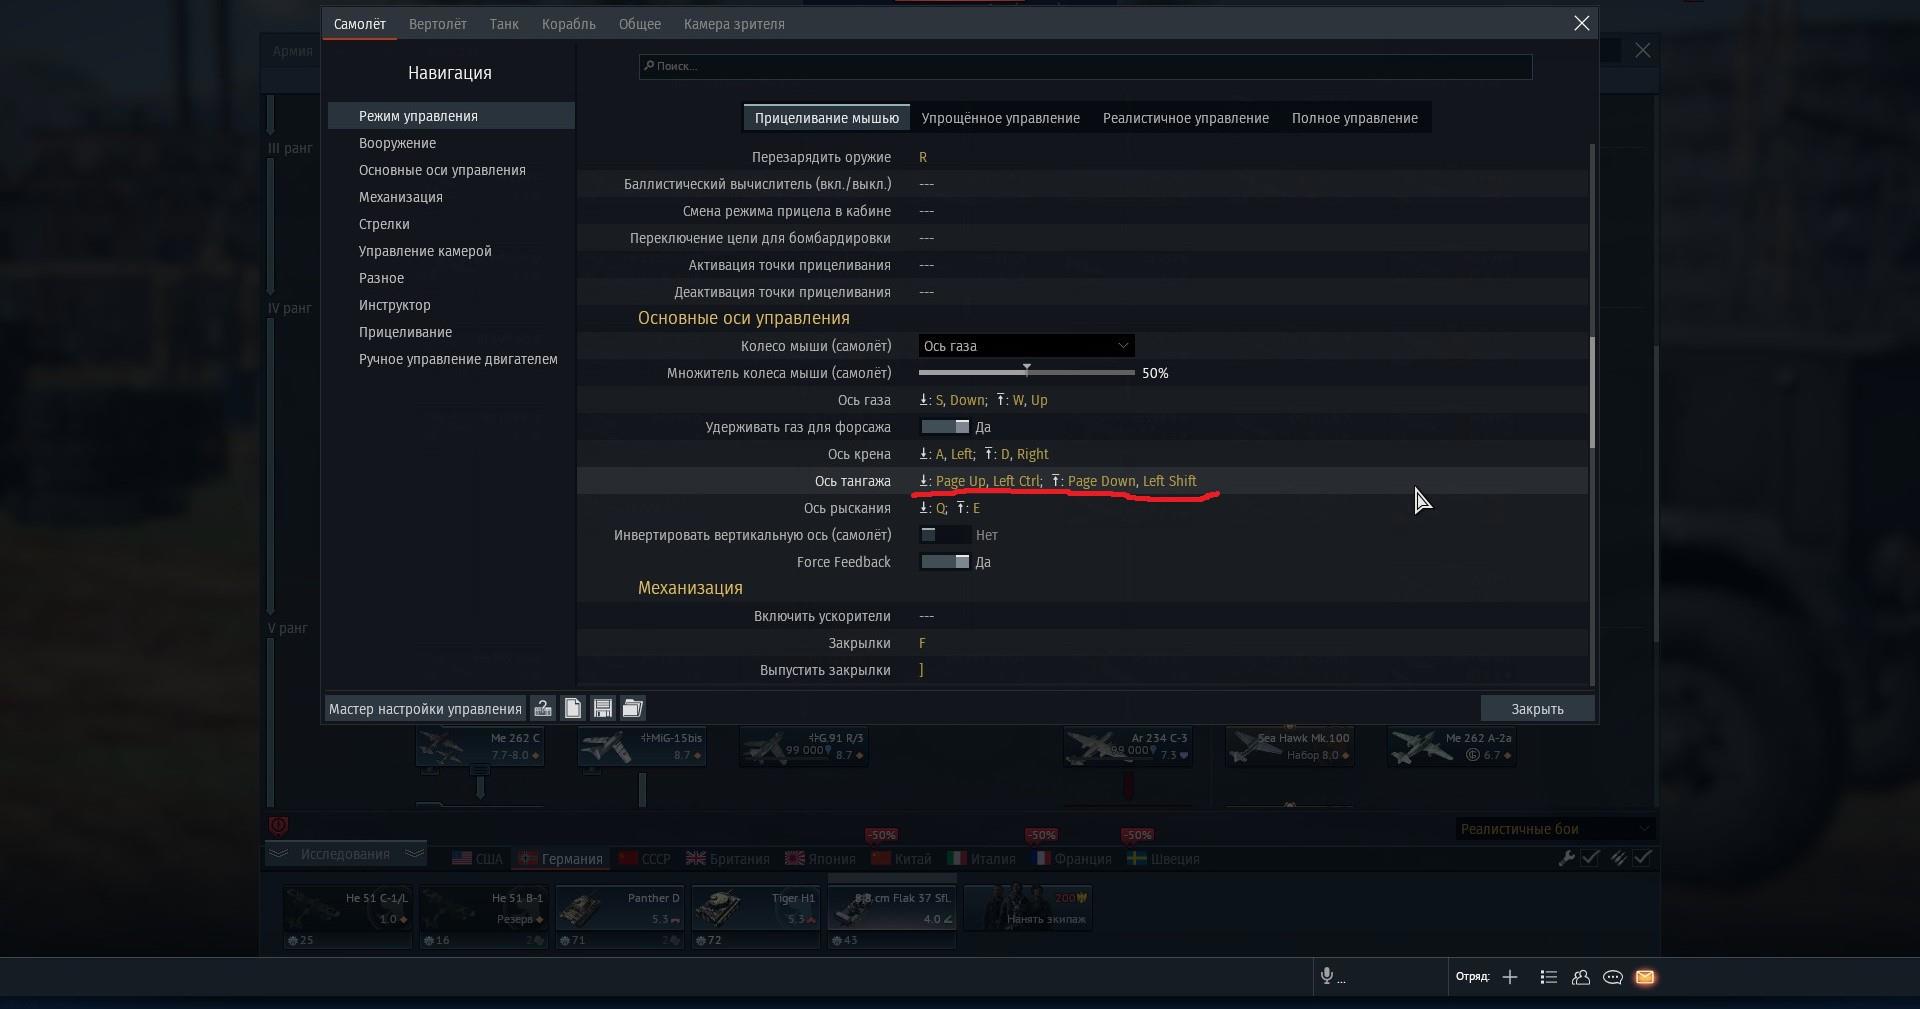Click the blank page preset icon
This screenshot has width=1920, height=1009.
[x=573, y=709]
